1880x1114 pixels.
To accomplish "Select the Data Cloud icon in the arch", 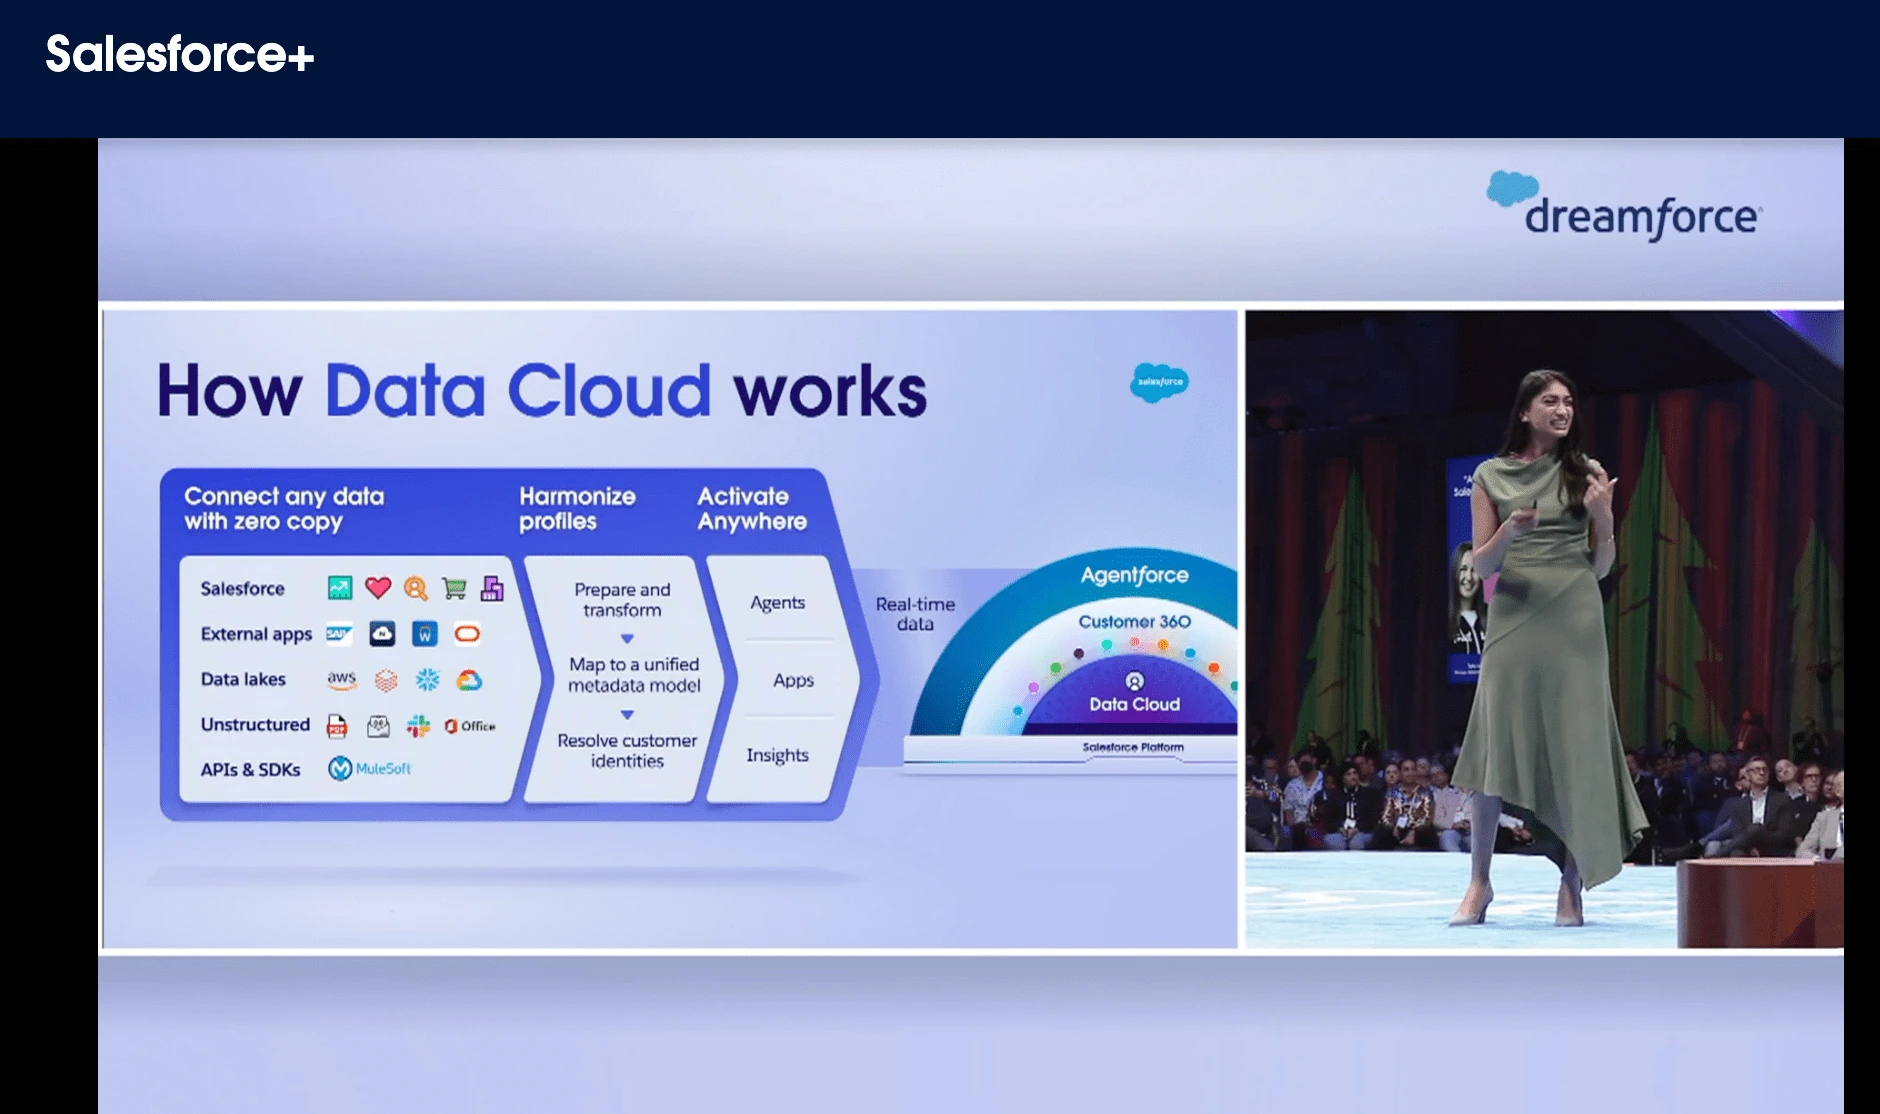I will (x=1134, y=680).
